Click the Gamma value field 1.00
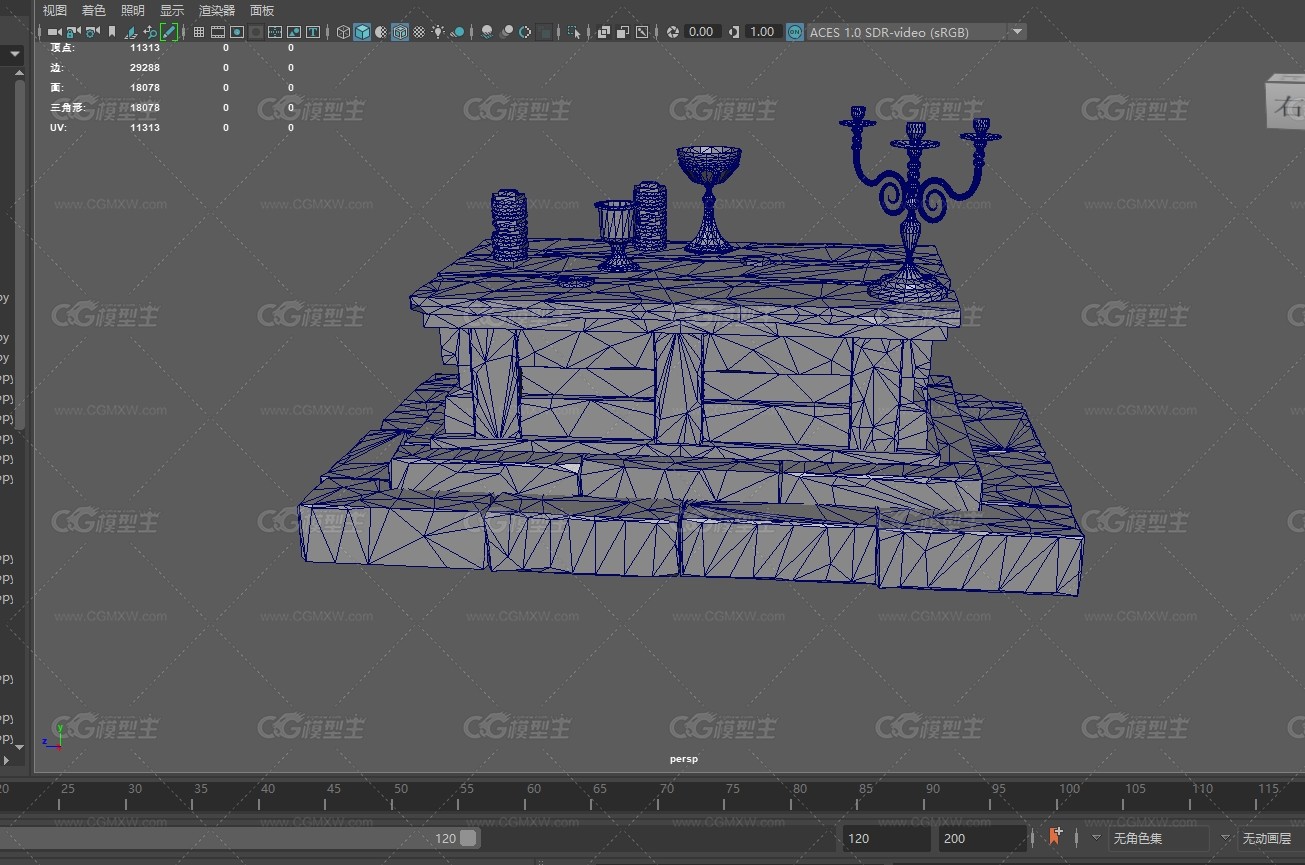Image resolution: width=1305 pixels, height=865 pixels. click(762, 32)
